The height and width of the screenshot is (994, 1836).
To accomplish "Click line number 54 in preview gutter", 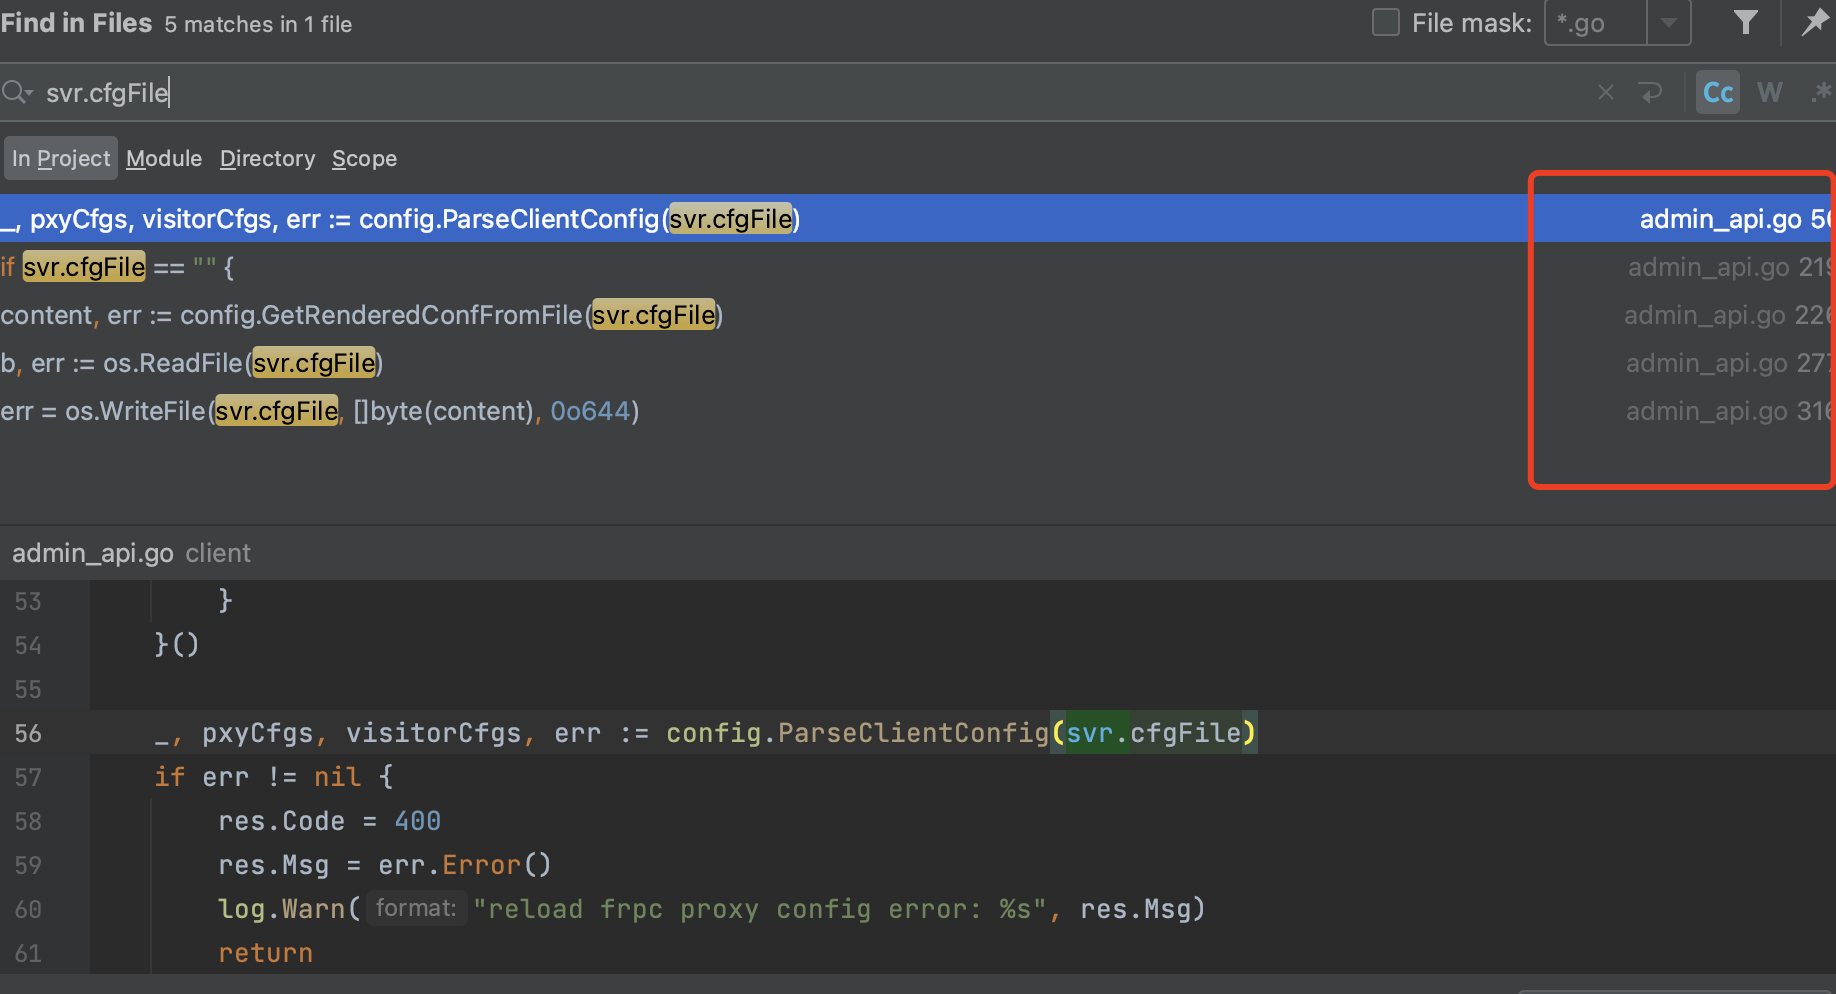I will [x=28, y=645].
